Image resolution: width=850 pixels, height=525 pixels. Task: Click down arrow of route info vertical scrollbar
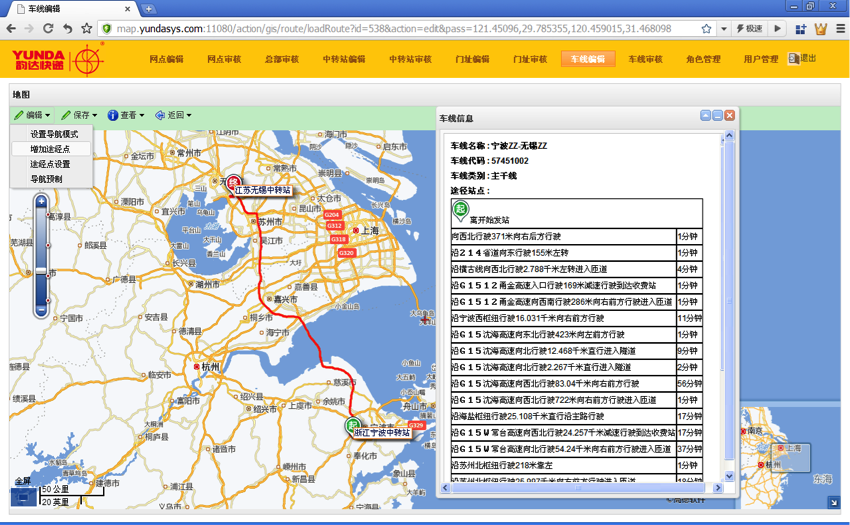(729, 476)
